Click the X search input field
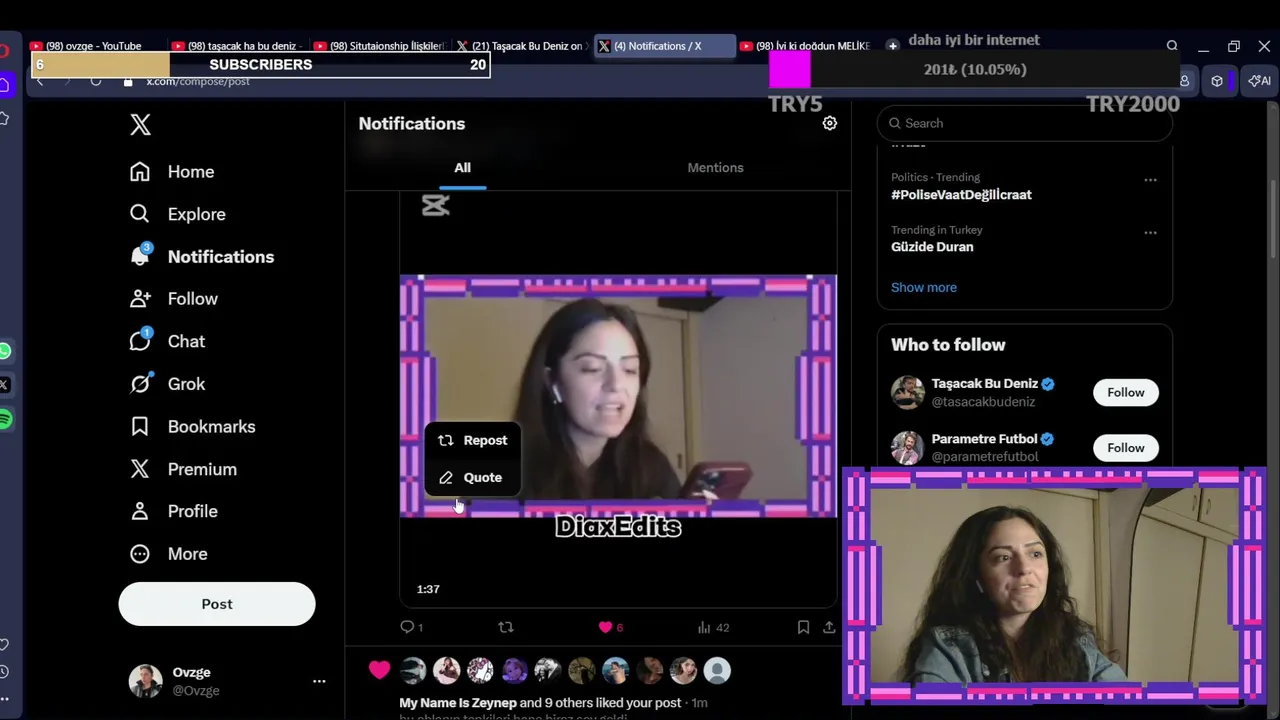Viewport: 1280px width, 720px height. click(x=1025, y=123)
